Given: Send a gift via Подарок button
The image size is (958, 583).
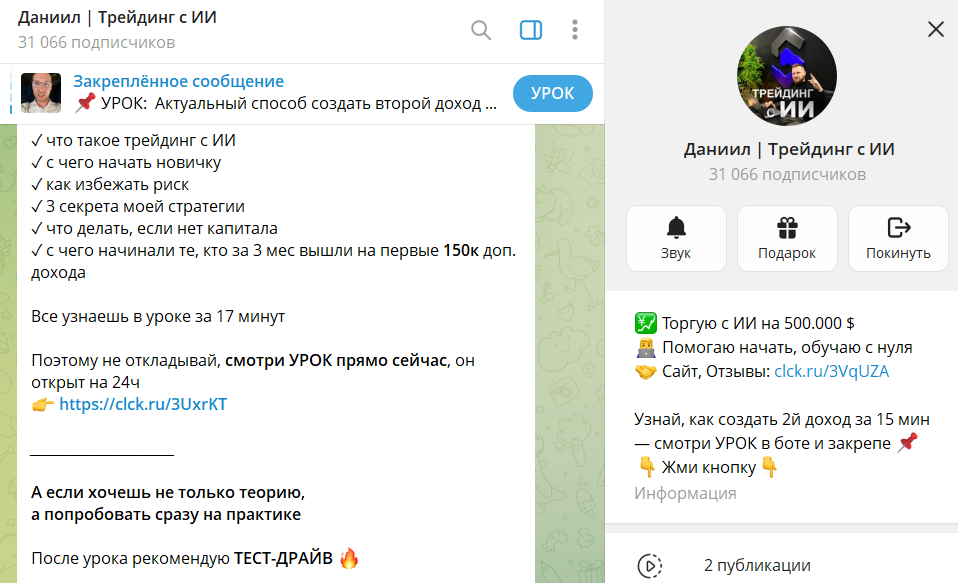Looking at the screenshot, I should tap(787, 238).
